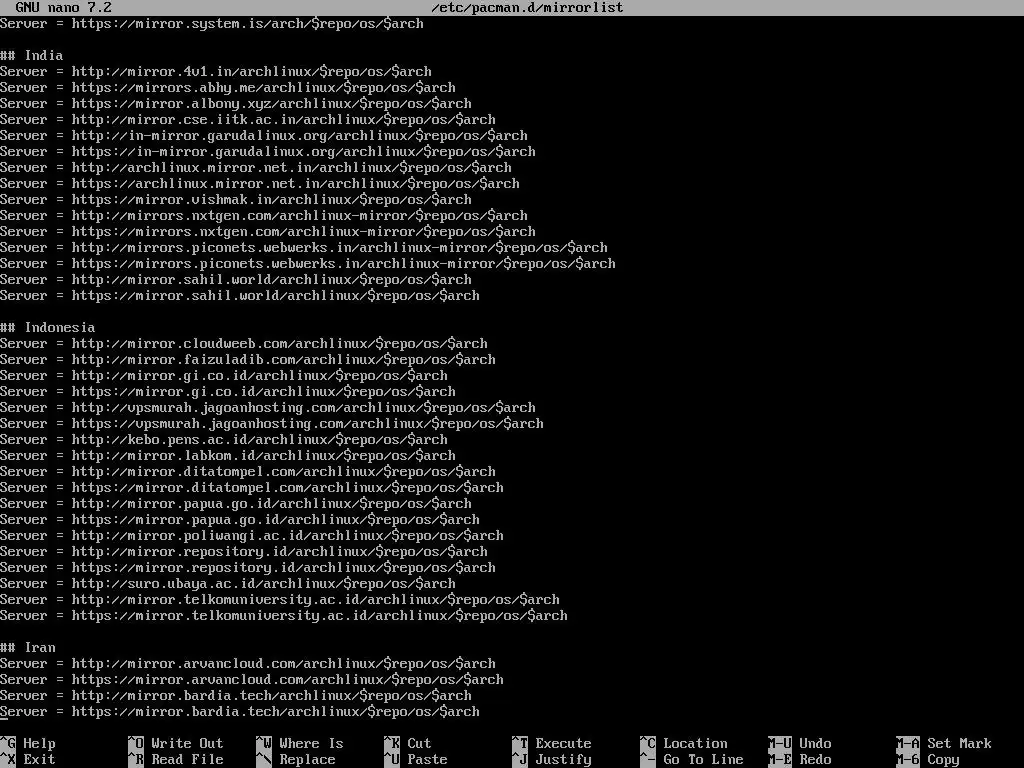The height and width of the screenshot is (768, 1024).
Task: Click the http mirrors.nxtgen.com line
Action: pyautogui.click(x=264, y=216)
